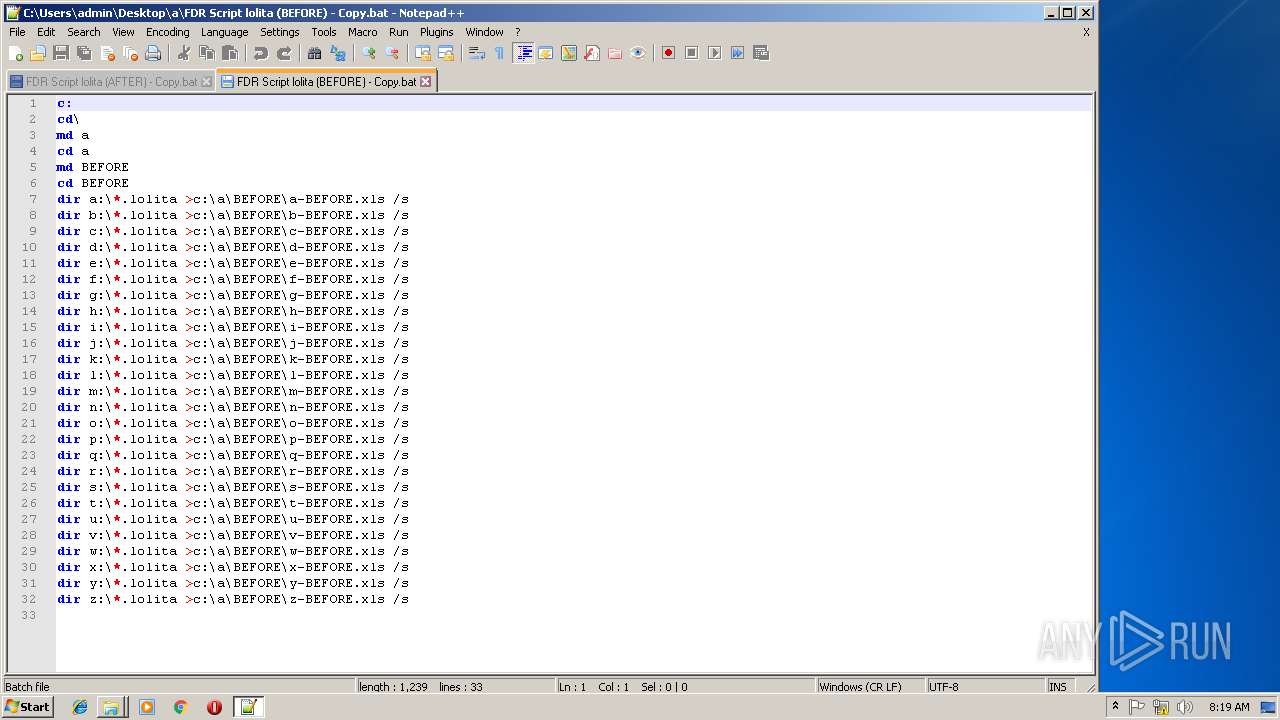The width and height of the screenshot is (1280, 720).
Task: Open Replace dialog from the toolbar
Action: coord(338,53)
